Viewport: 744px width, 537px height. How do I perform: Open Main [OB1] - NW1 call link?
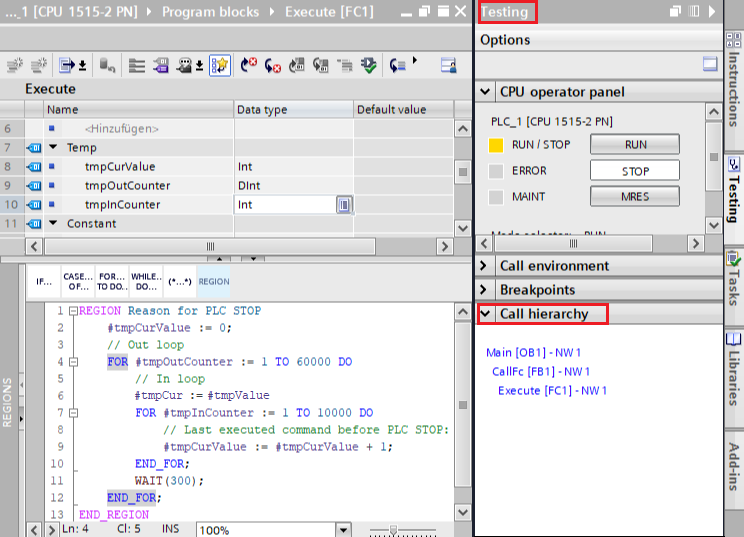pyautogui.click(x=533, y=352)
